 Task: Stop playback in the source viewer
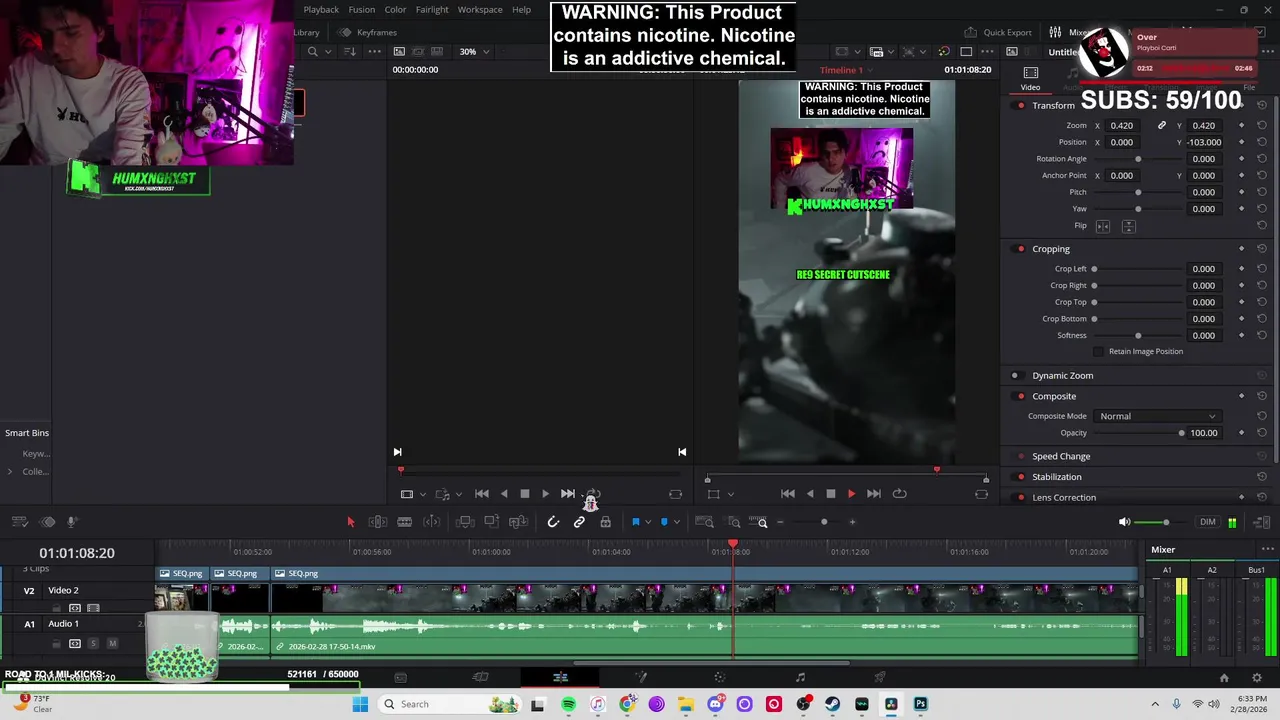point(524,494)
